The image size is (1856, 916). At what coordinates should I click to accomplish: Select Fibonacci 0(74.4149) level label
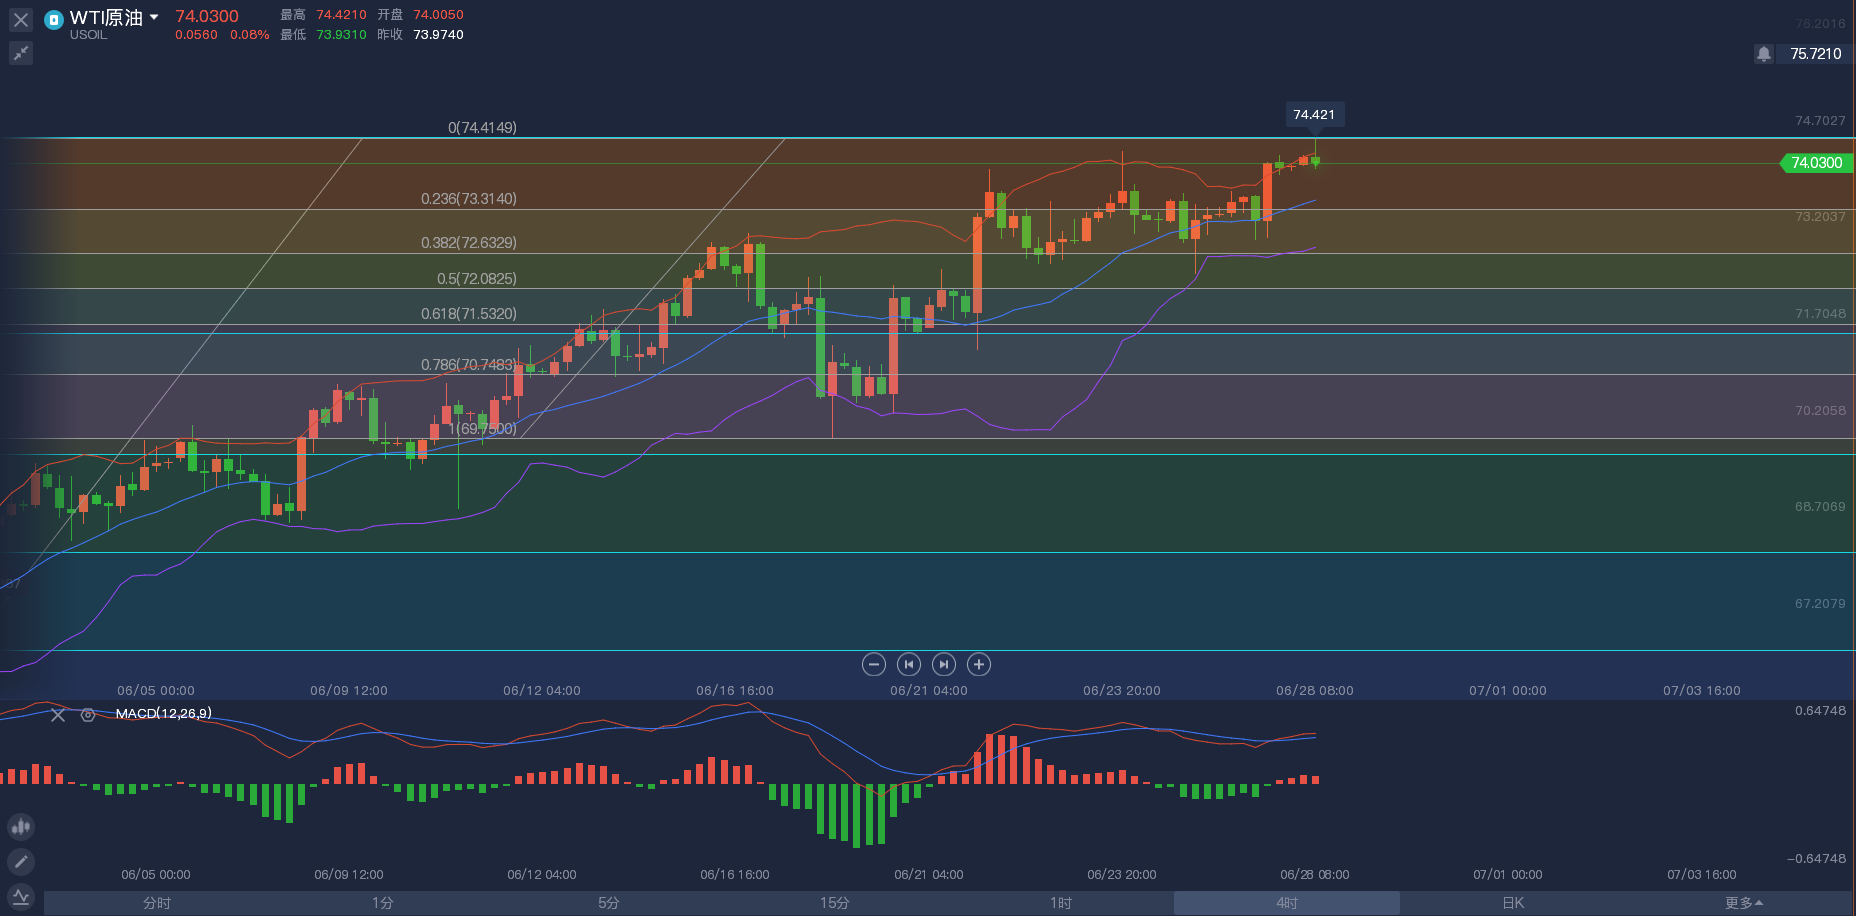483,128
